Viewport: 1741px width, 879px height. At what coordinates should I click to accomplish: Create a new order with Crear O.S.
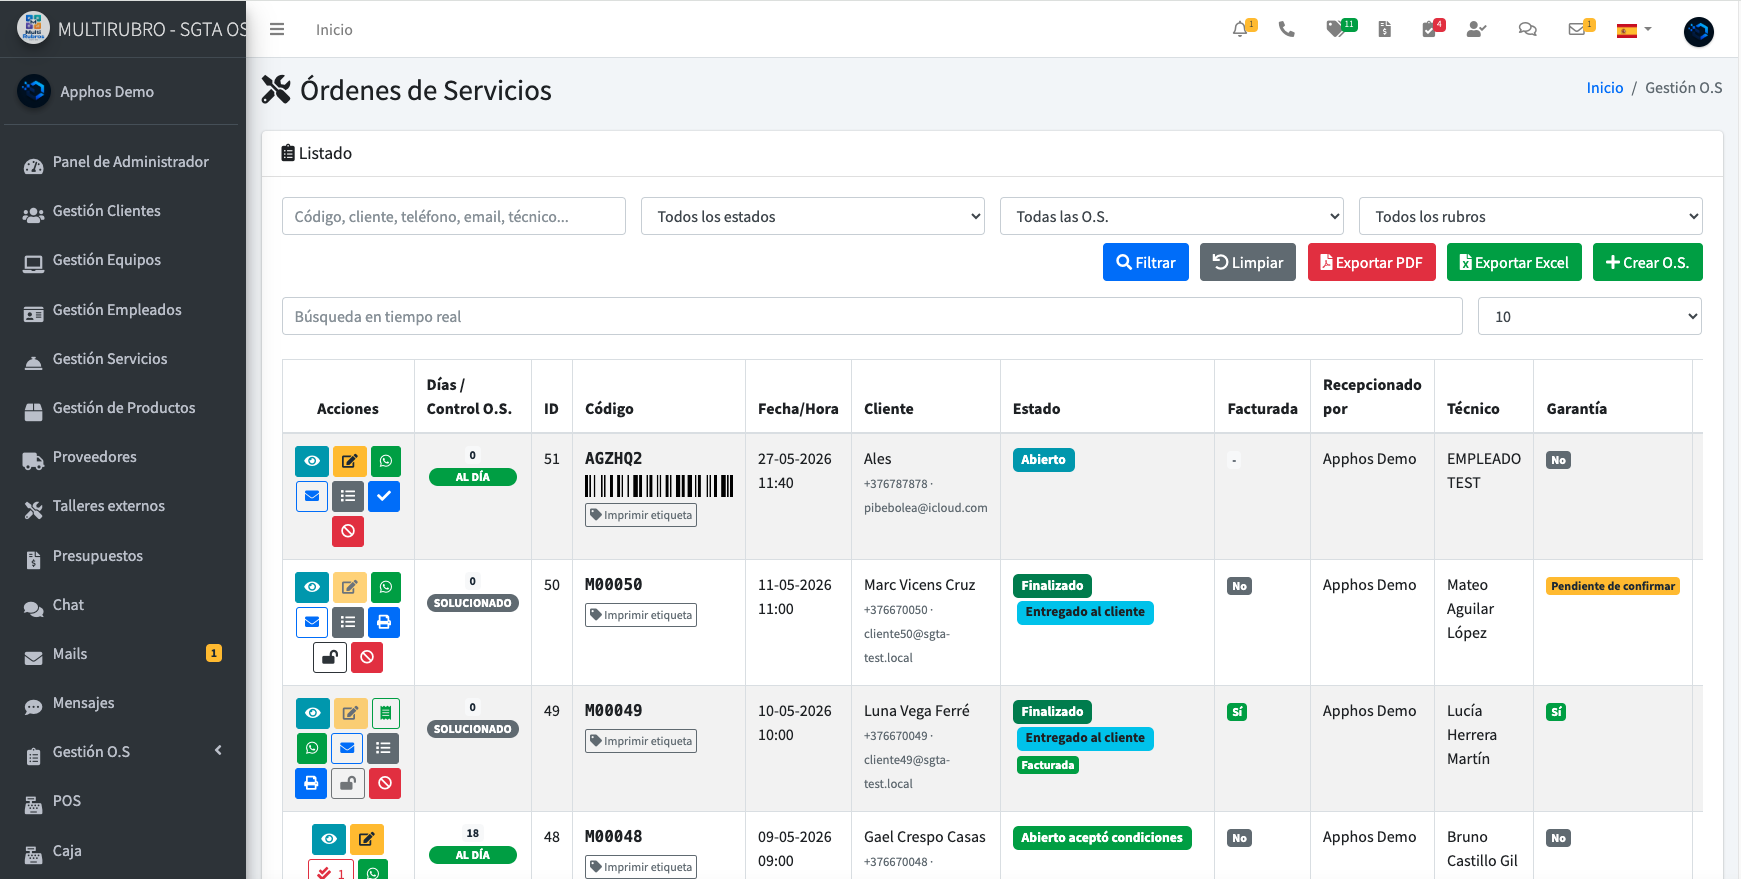[x=1648, y=262]
